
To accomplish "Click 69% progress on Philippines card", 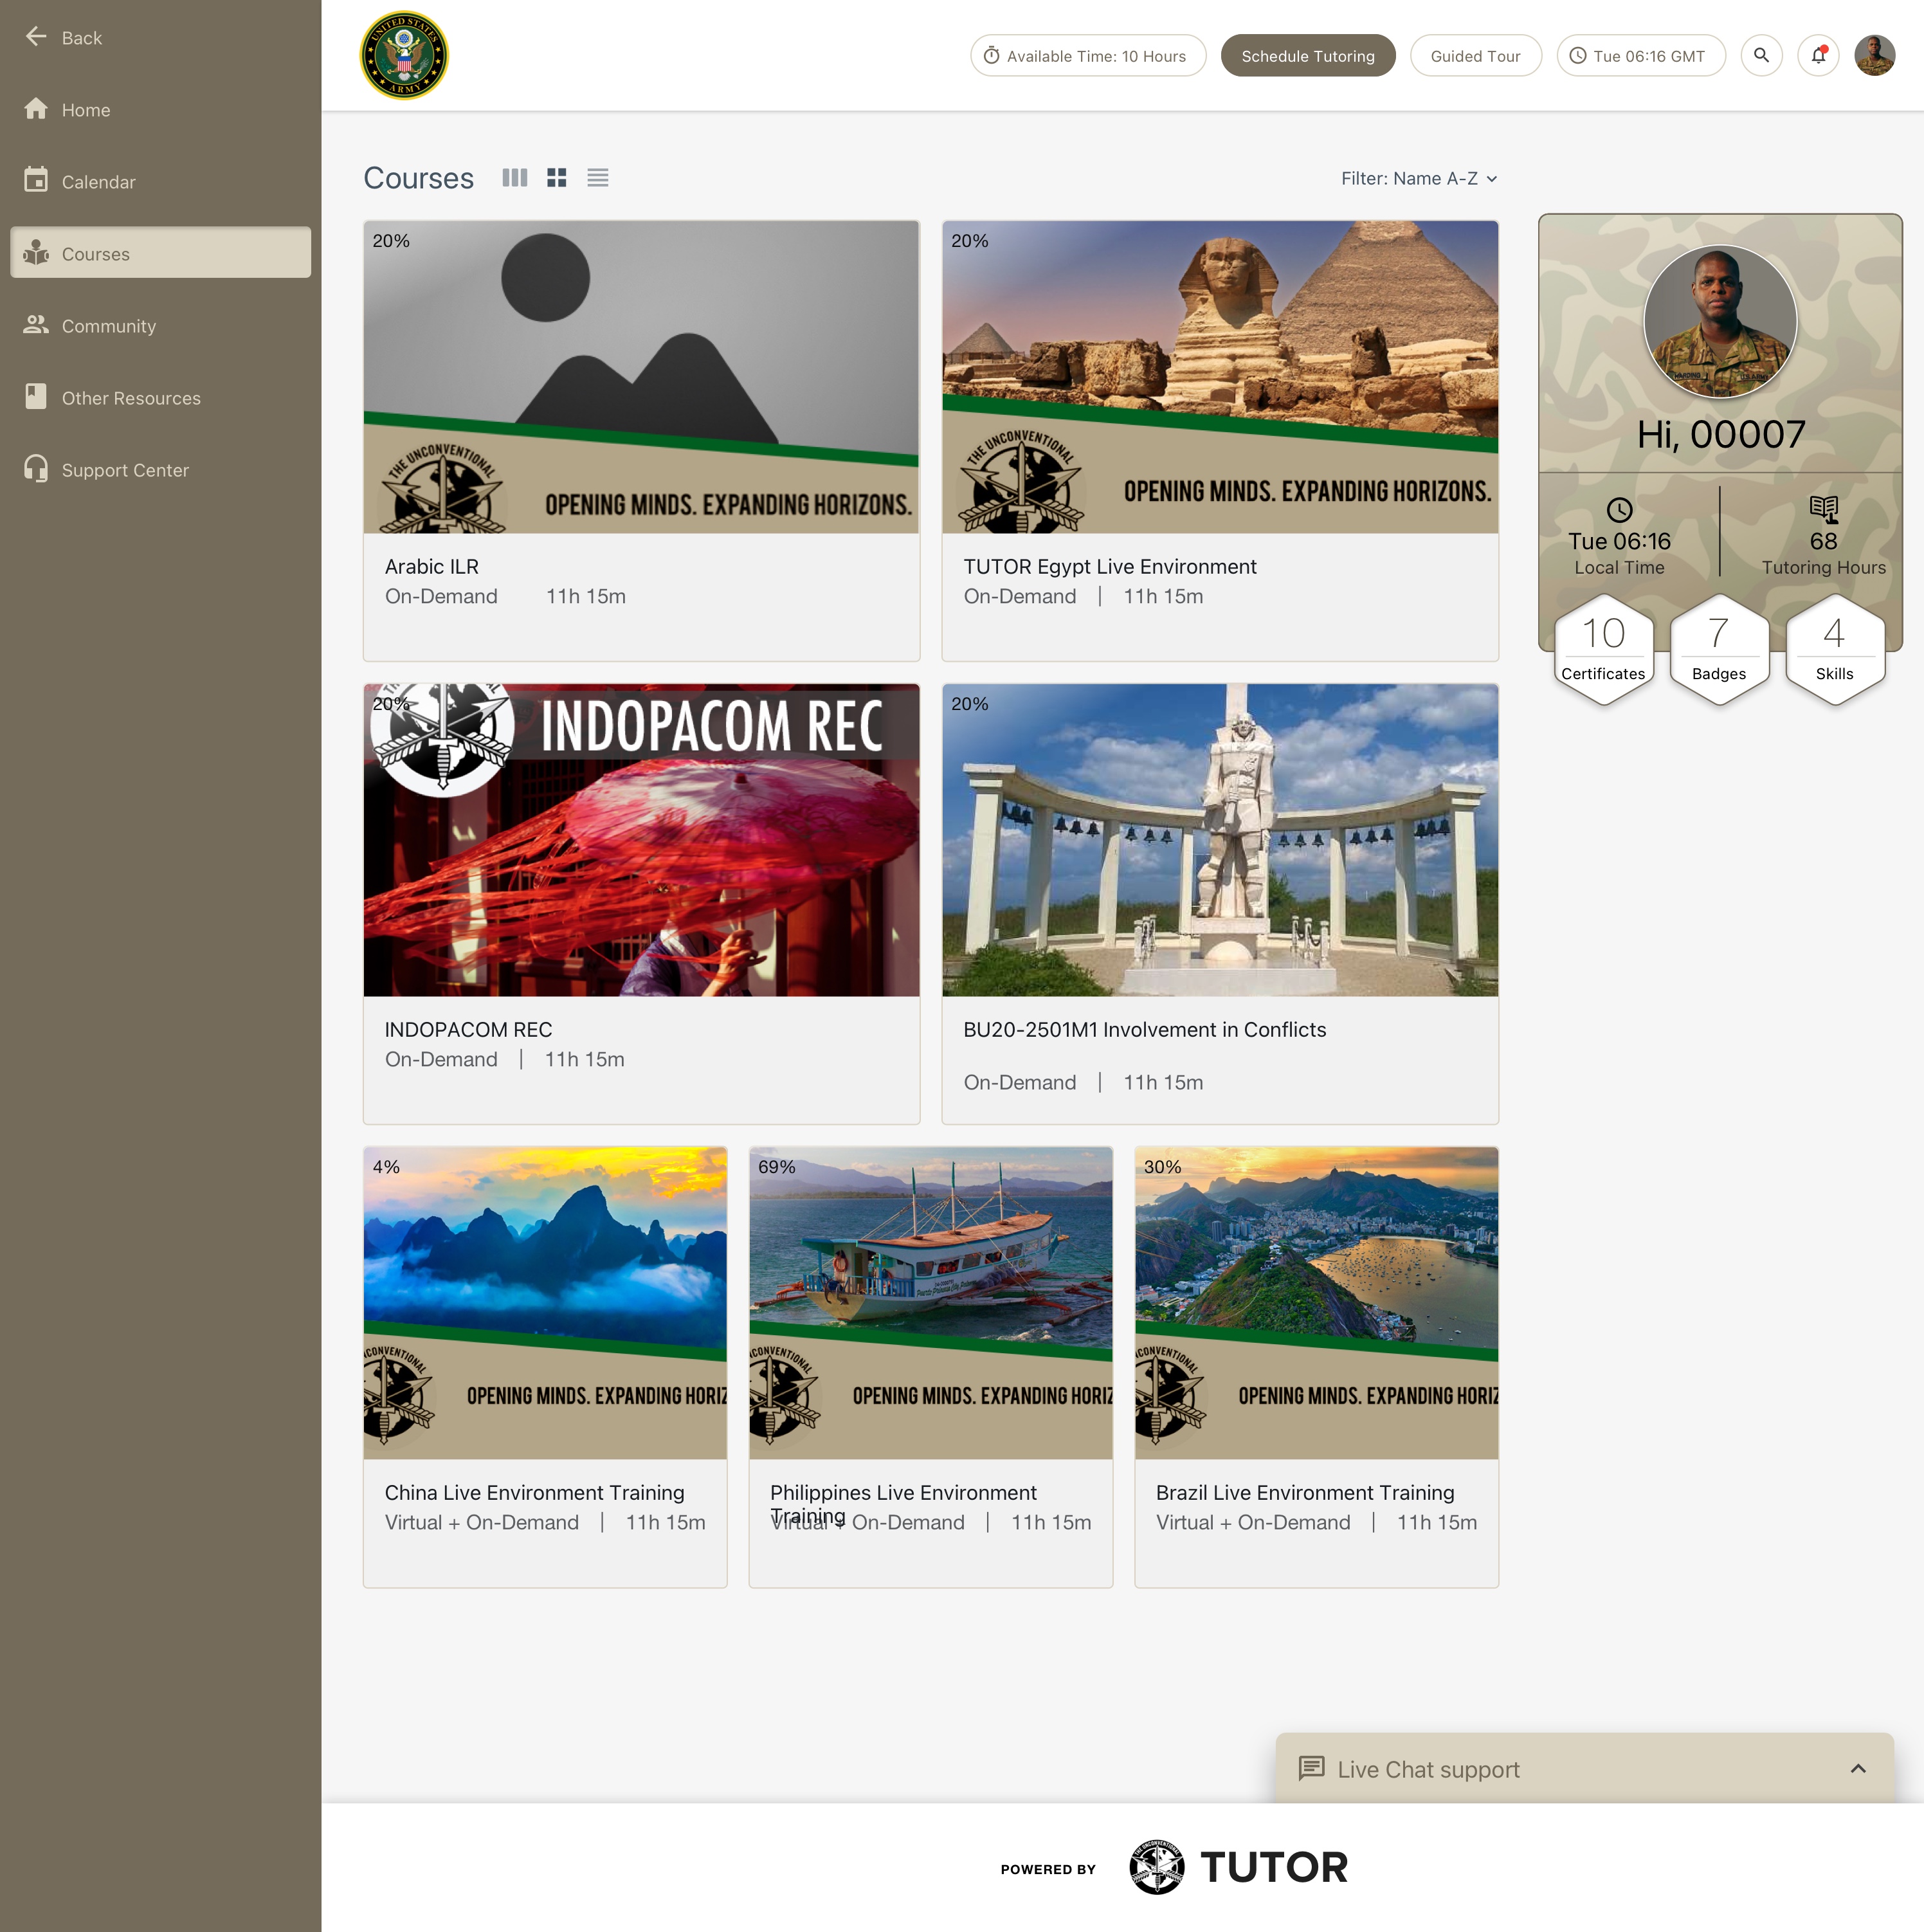I will 777,1167.
